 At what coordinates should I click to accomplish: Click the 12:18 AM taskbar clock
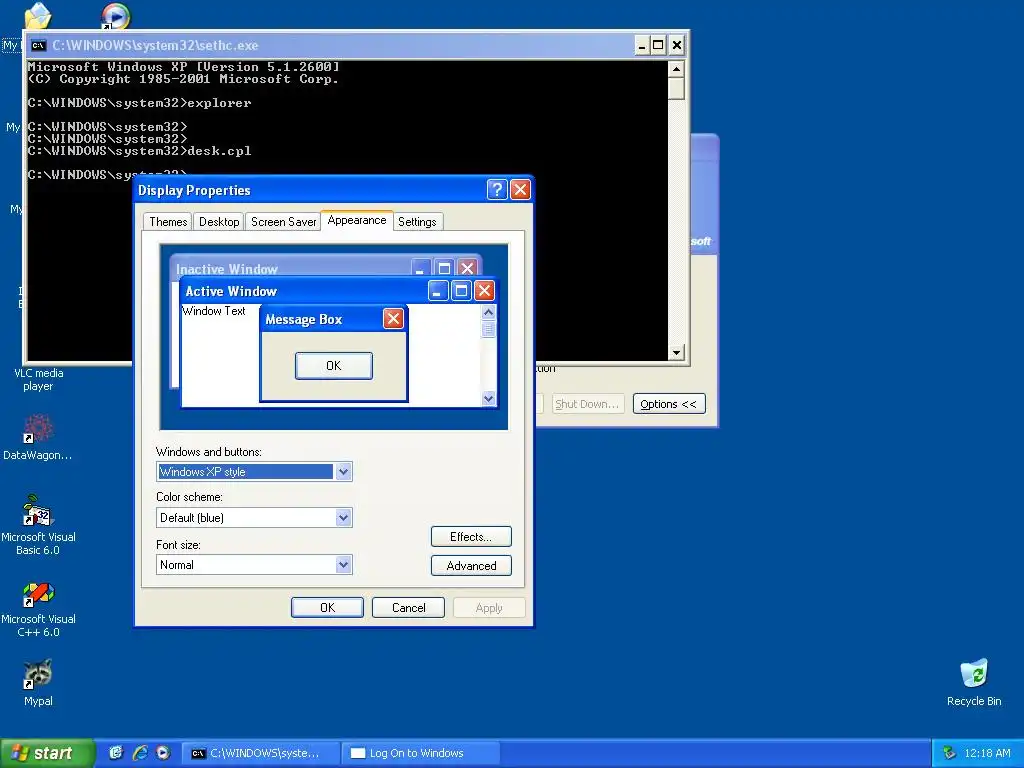pos(987,753)
